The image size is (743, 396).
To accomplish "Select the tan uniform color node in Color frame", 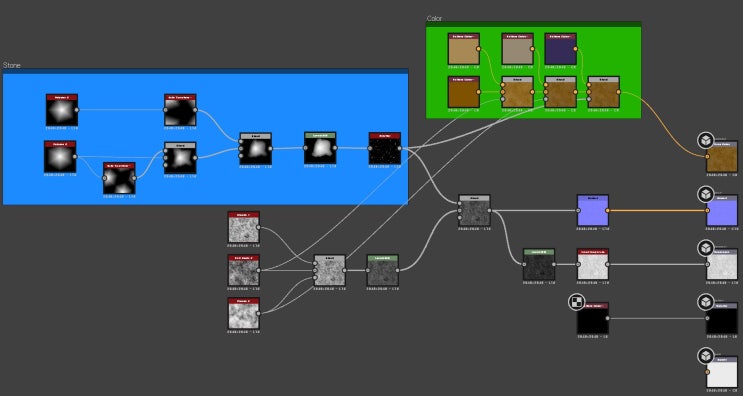I will pyautogui.click(x=464, y=49).
